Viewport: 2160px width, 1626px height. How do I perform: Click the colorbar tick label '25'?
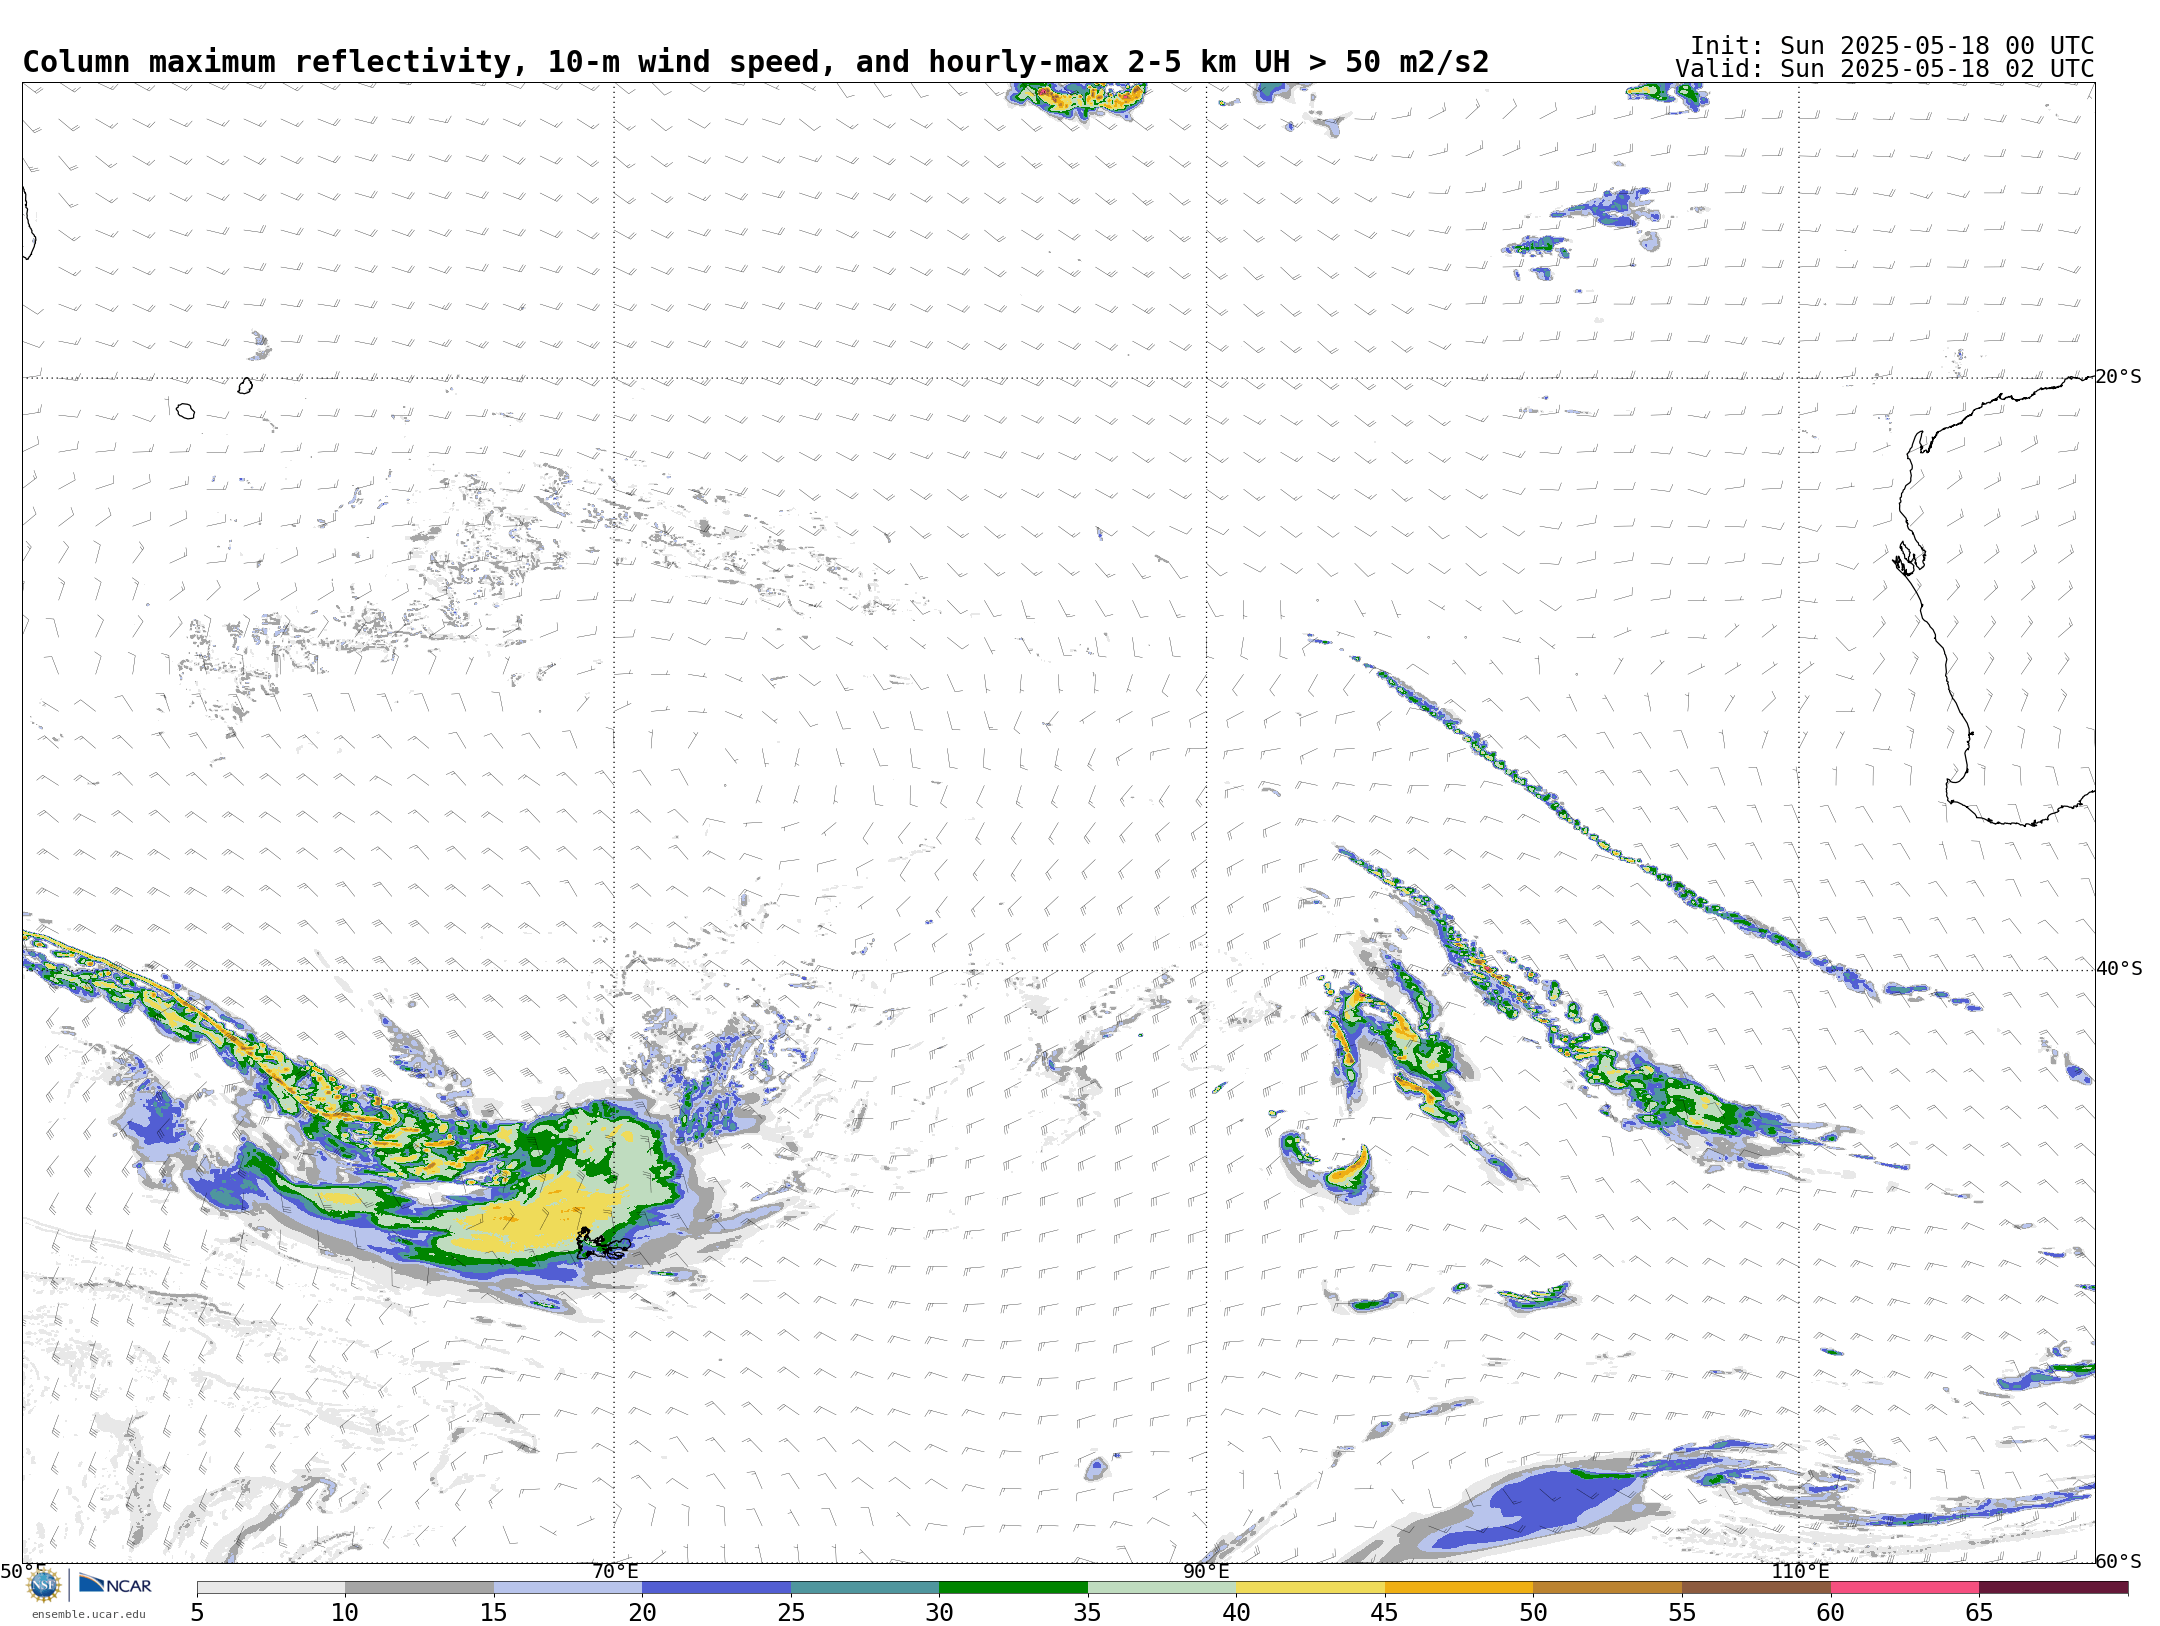791,1612
